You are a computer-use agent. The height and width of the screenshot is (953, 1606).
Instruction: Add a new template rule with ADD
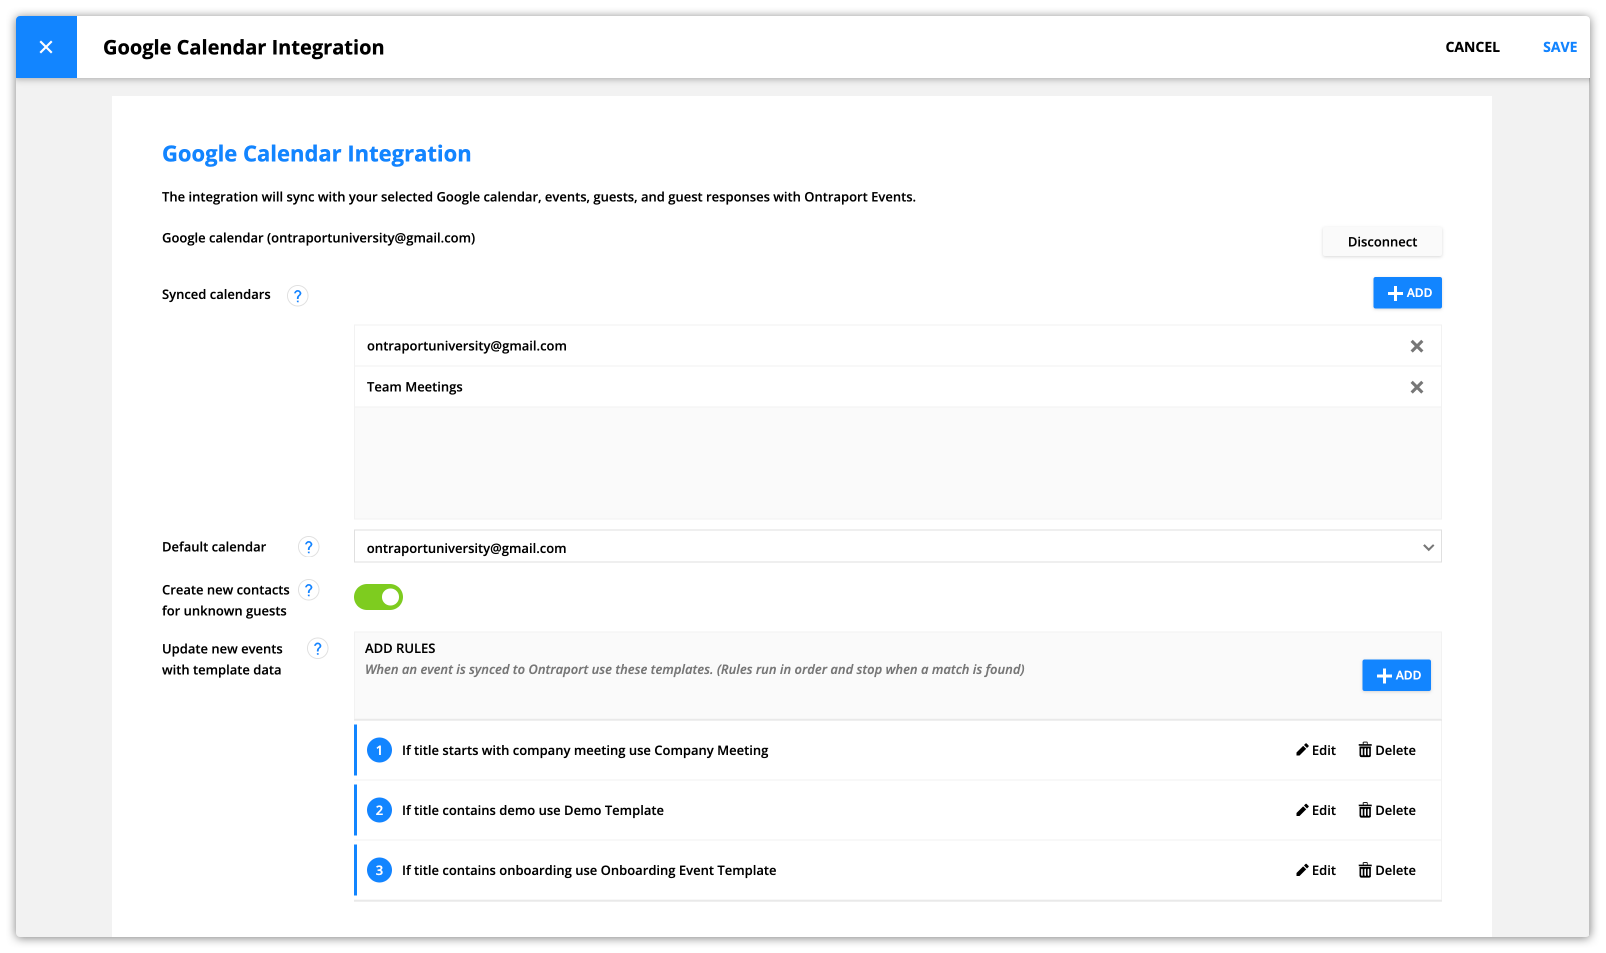click(x=1396, y=676)
